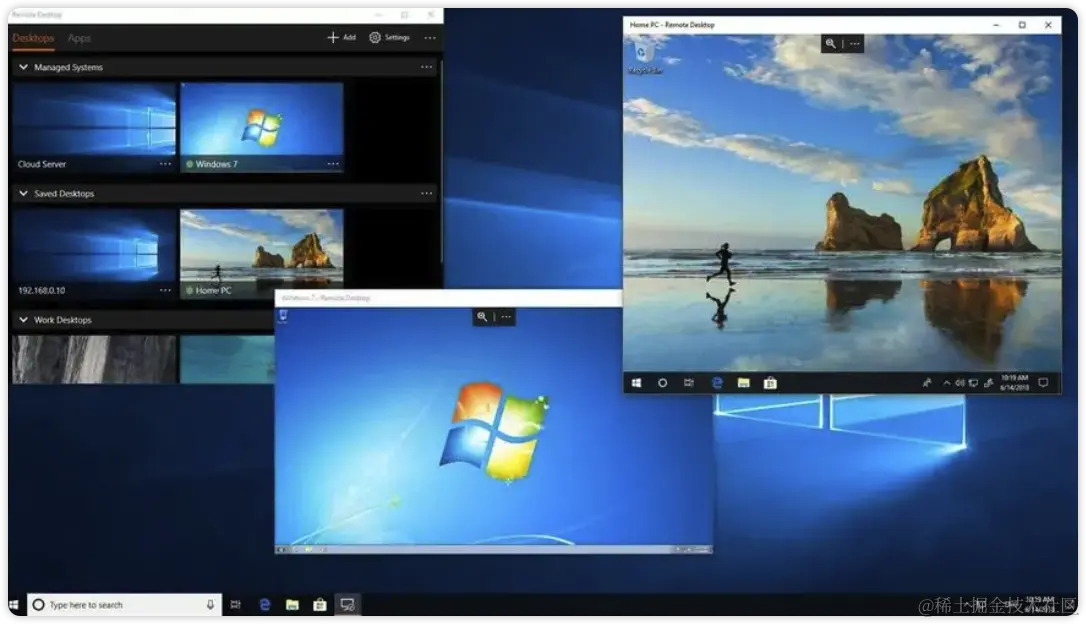Open the Windows 7 desktop thumbnail

tap(262, 127)
